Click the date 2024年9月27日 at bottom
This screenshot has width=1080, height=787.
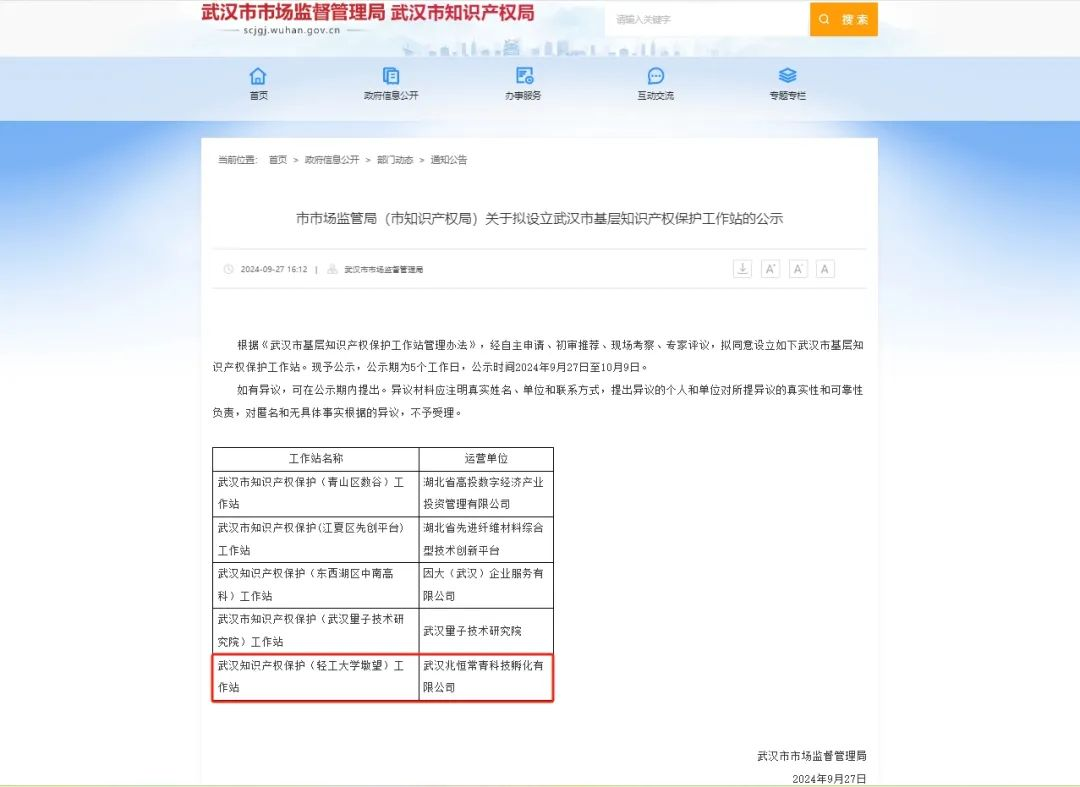coord(829,779)
